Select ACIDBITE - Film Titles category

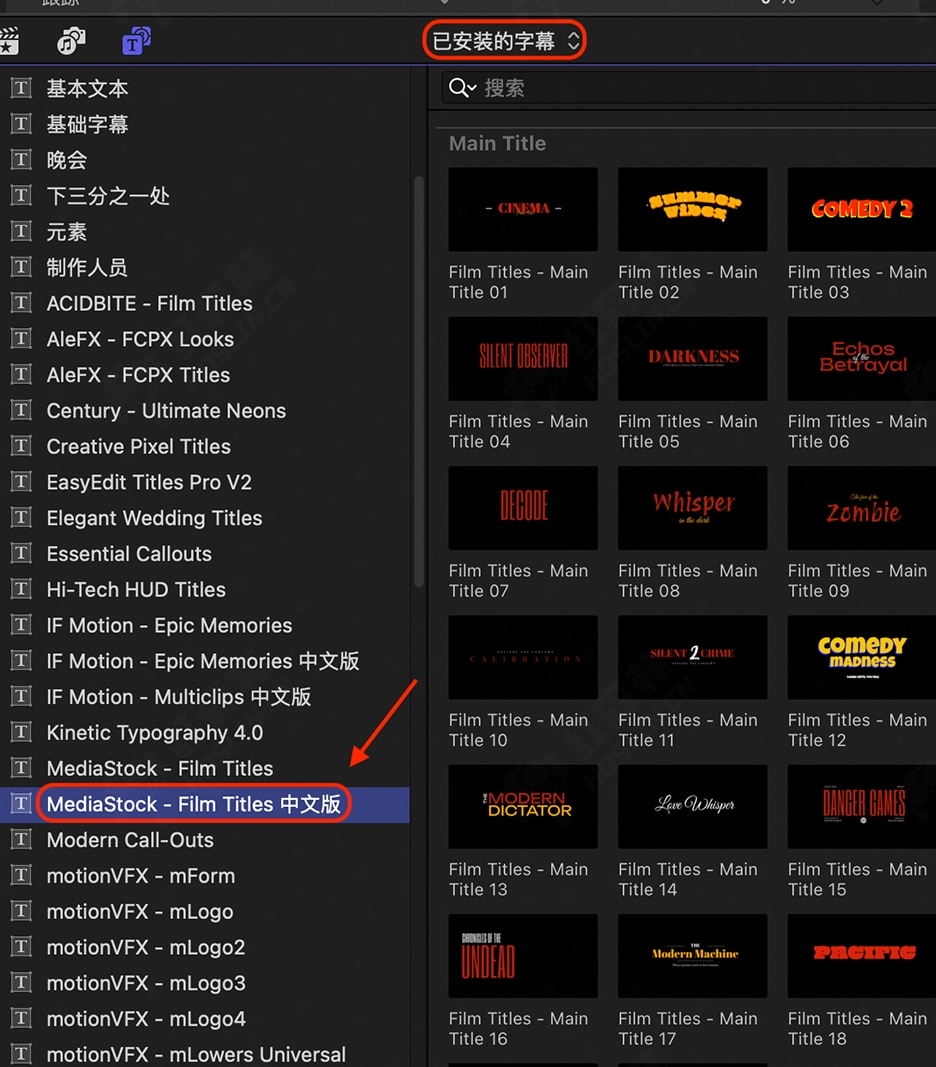pos(204,303)
